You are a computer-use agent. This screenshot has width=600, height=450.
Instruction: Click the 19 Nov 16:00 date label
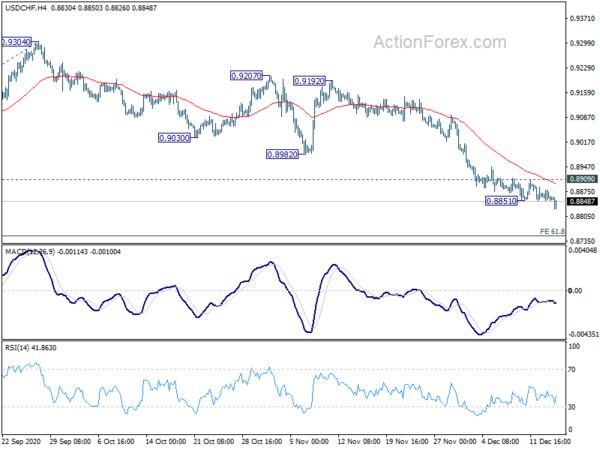pyautogui.click(x=407, y=441)
